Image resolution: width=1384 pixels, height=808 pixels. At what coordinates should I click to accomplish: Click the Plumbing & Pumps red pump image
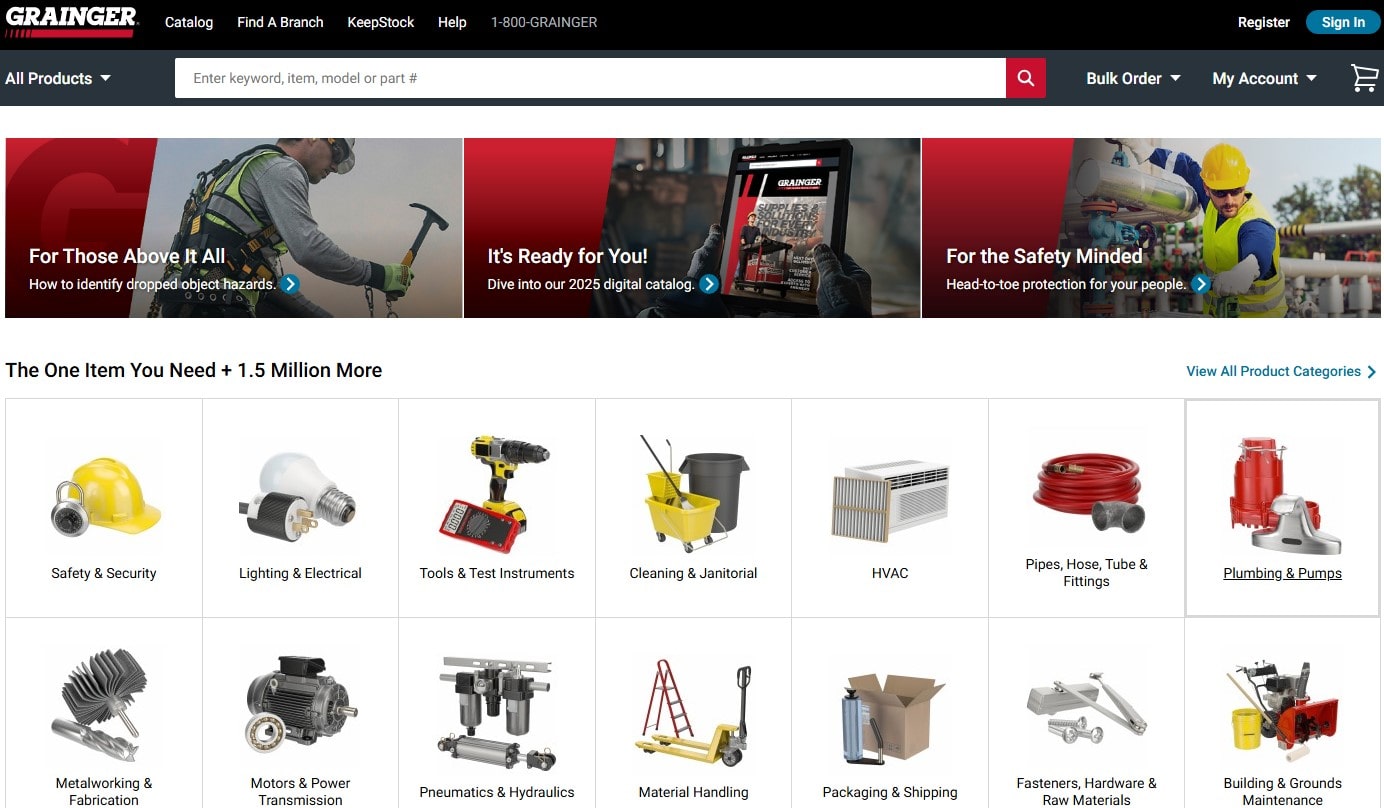coord(1283,495)
